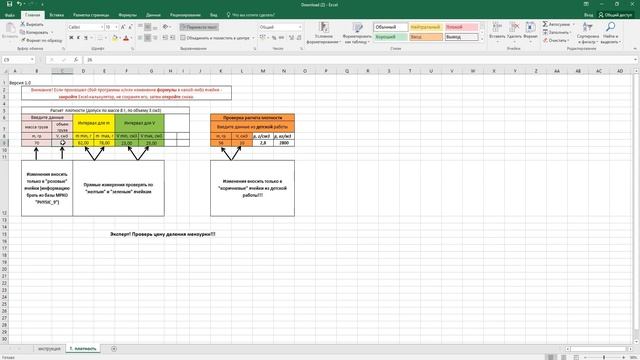Open the Формат cells menu
Viewport: 640px width, 360px height.
(530, 31)
